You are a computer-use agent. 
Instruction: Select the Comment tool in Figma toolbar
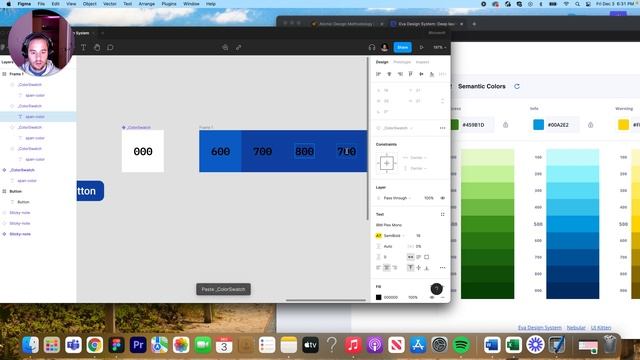click(110, 47)
